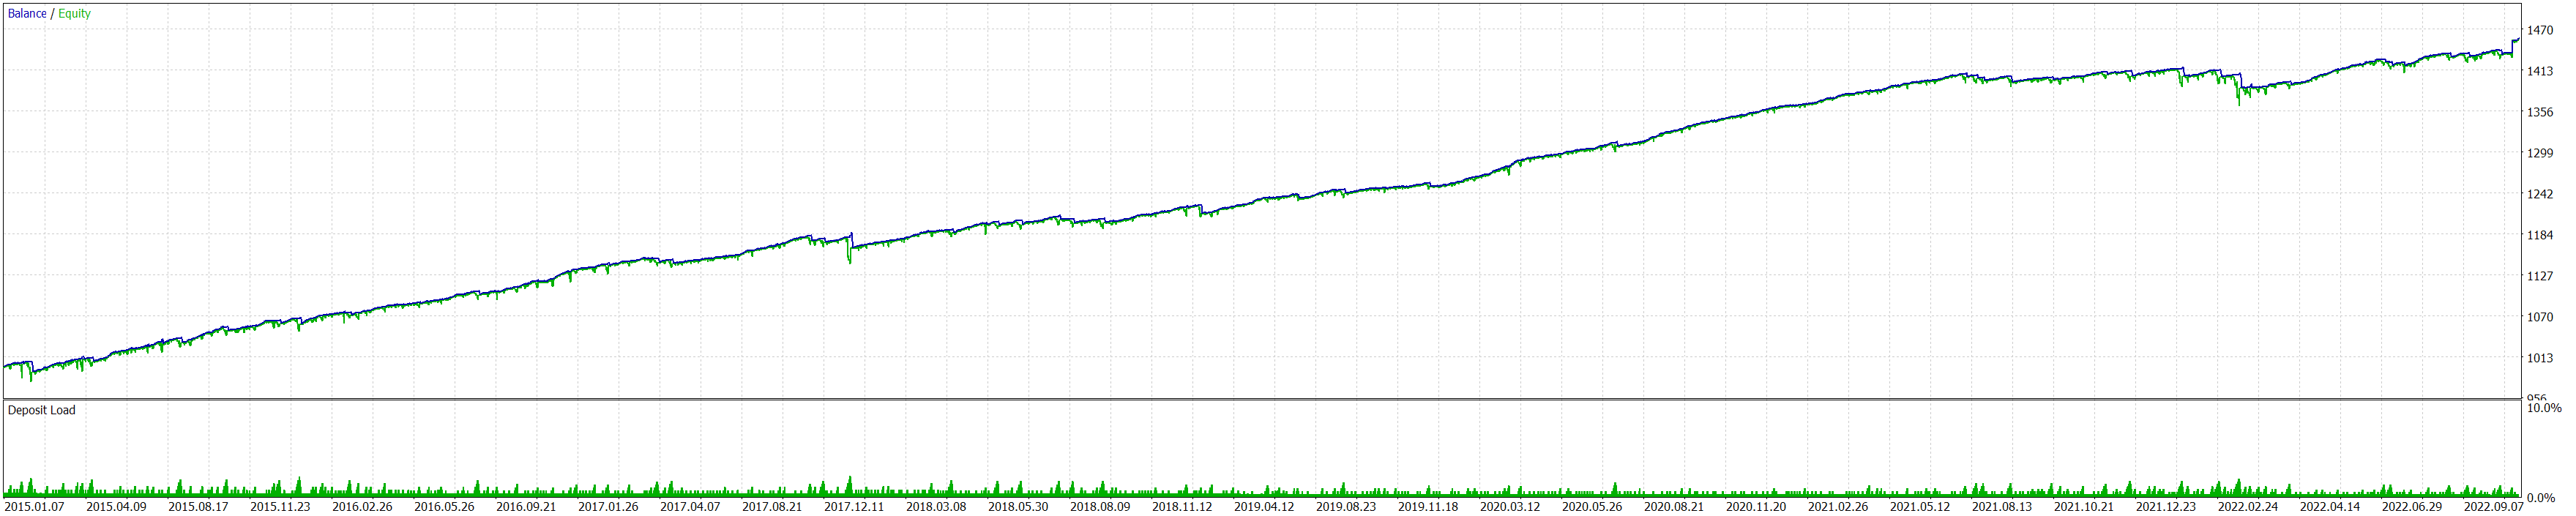This screenshot has width=2576, height=516.
Task: Click the 2021.12.23 date label
Action: [x=2166, y=507]
